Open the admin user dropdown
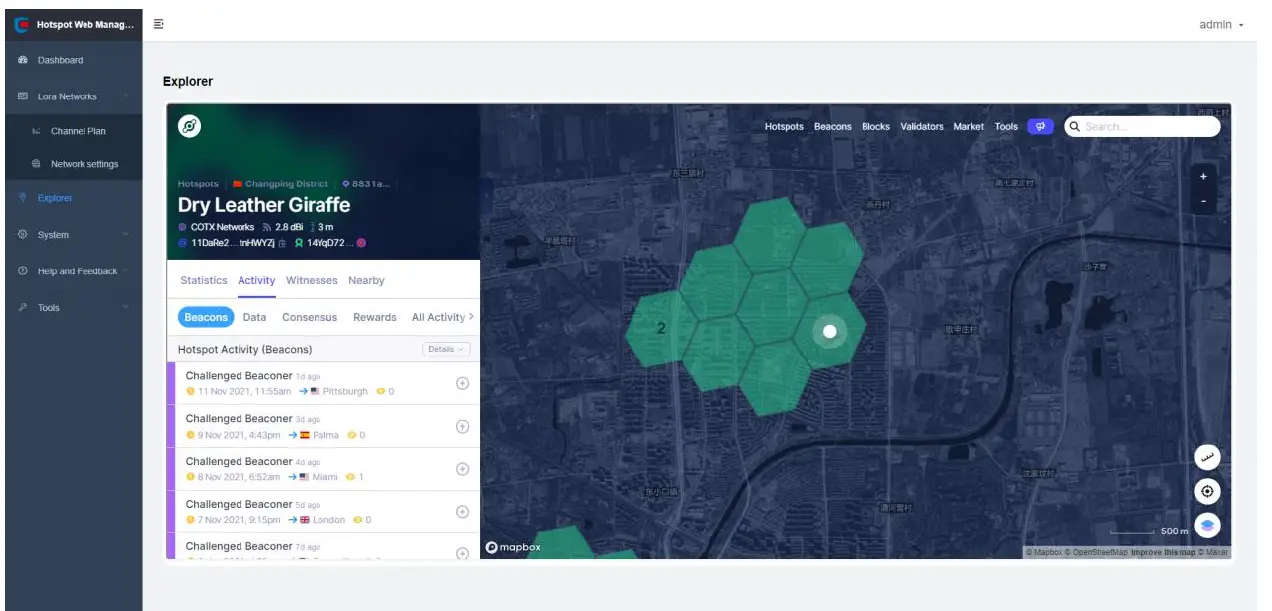Image resolution: width=1272 pixels, height=611 pixels. [1221, 25]
